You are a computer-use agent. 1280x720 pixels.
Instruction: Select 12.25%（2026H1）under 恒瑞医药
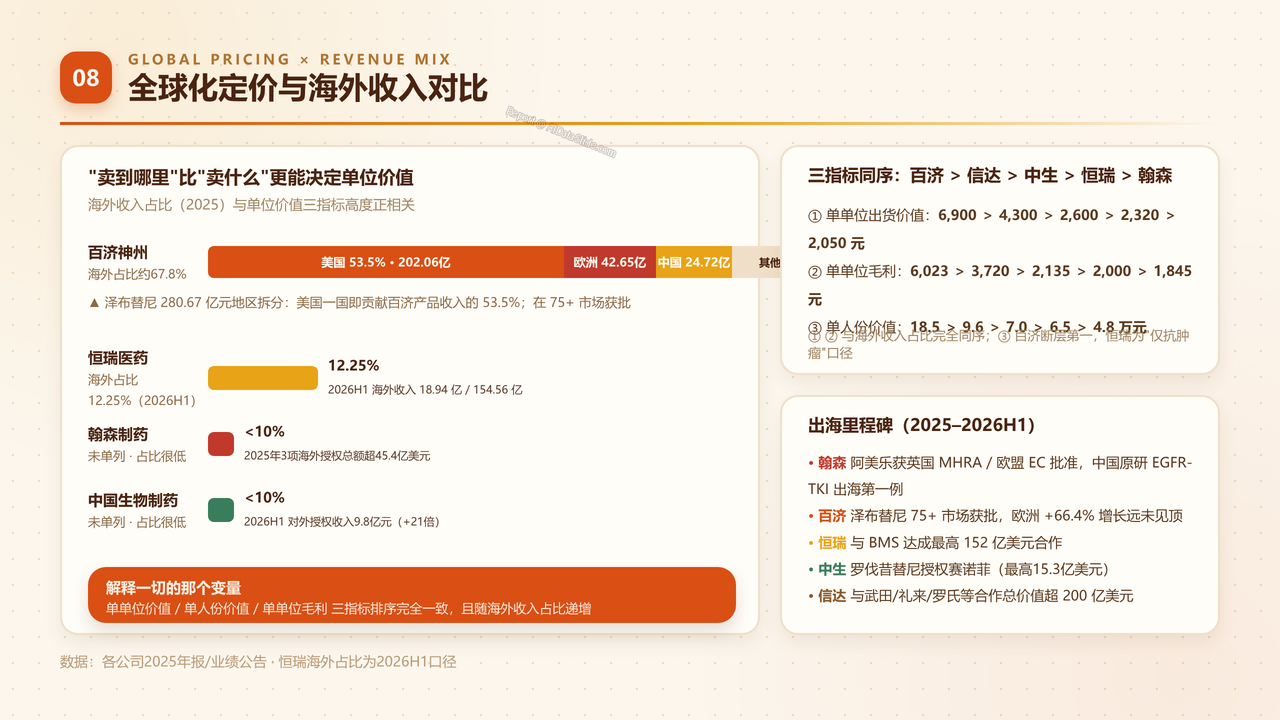[x=141, y=400]
